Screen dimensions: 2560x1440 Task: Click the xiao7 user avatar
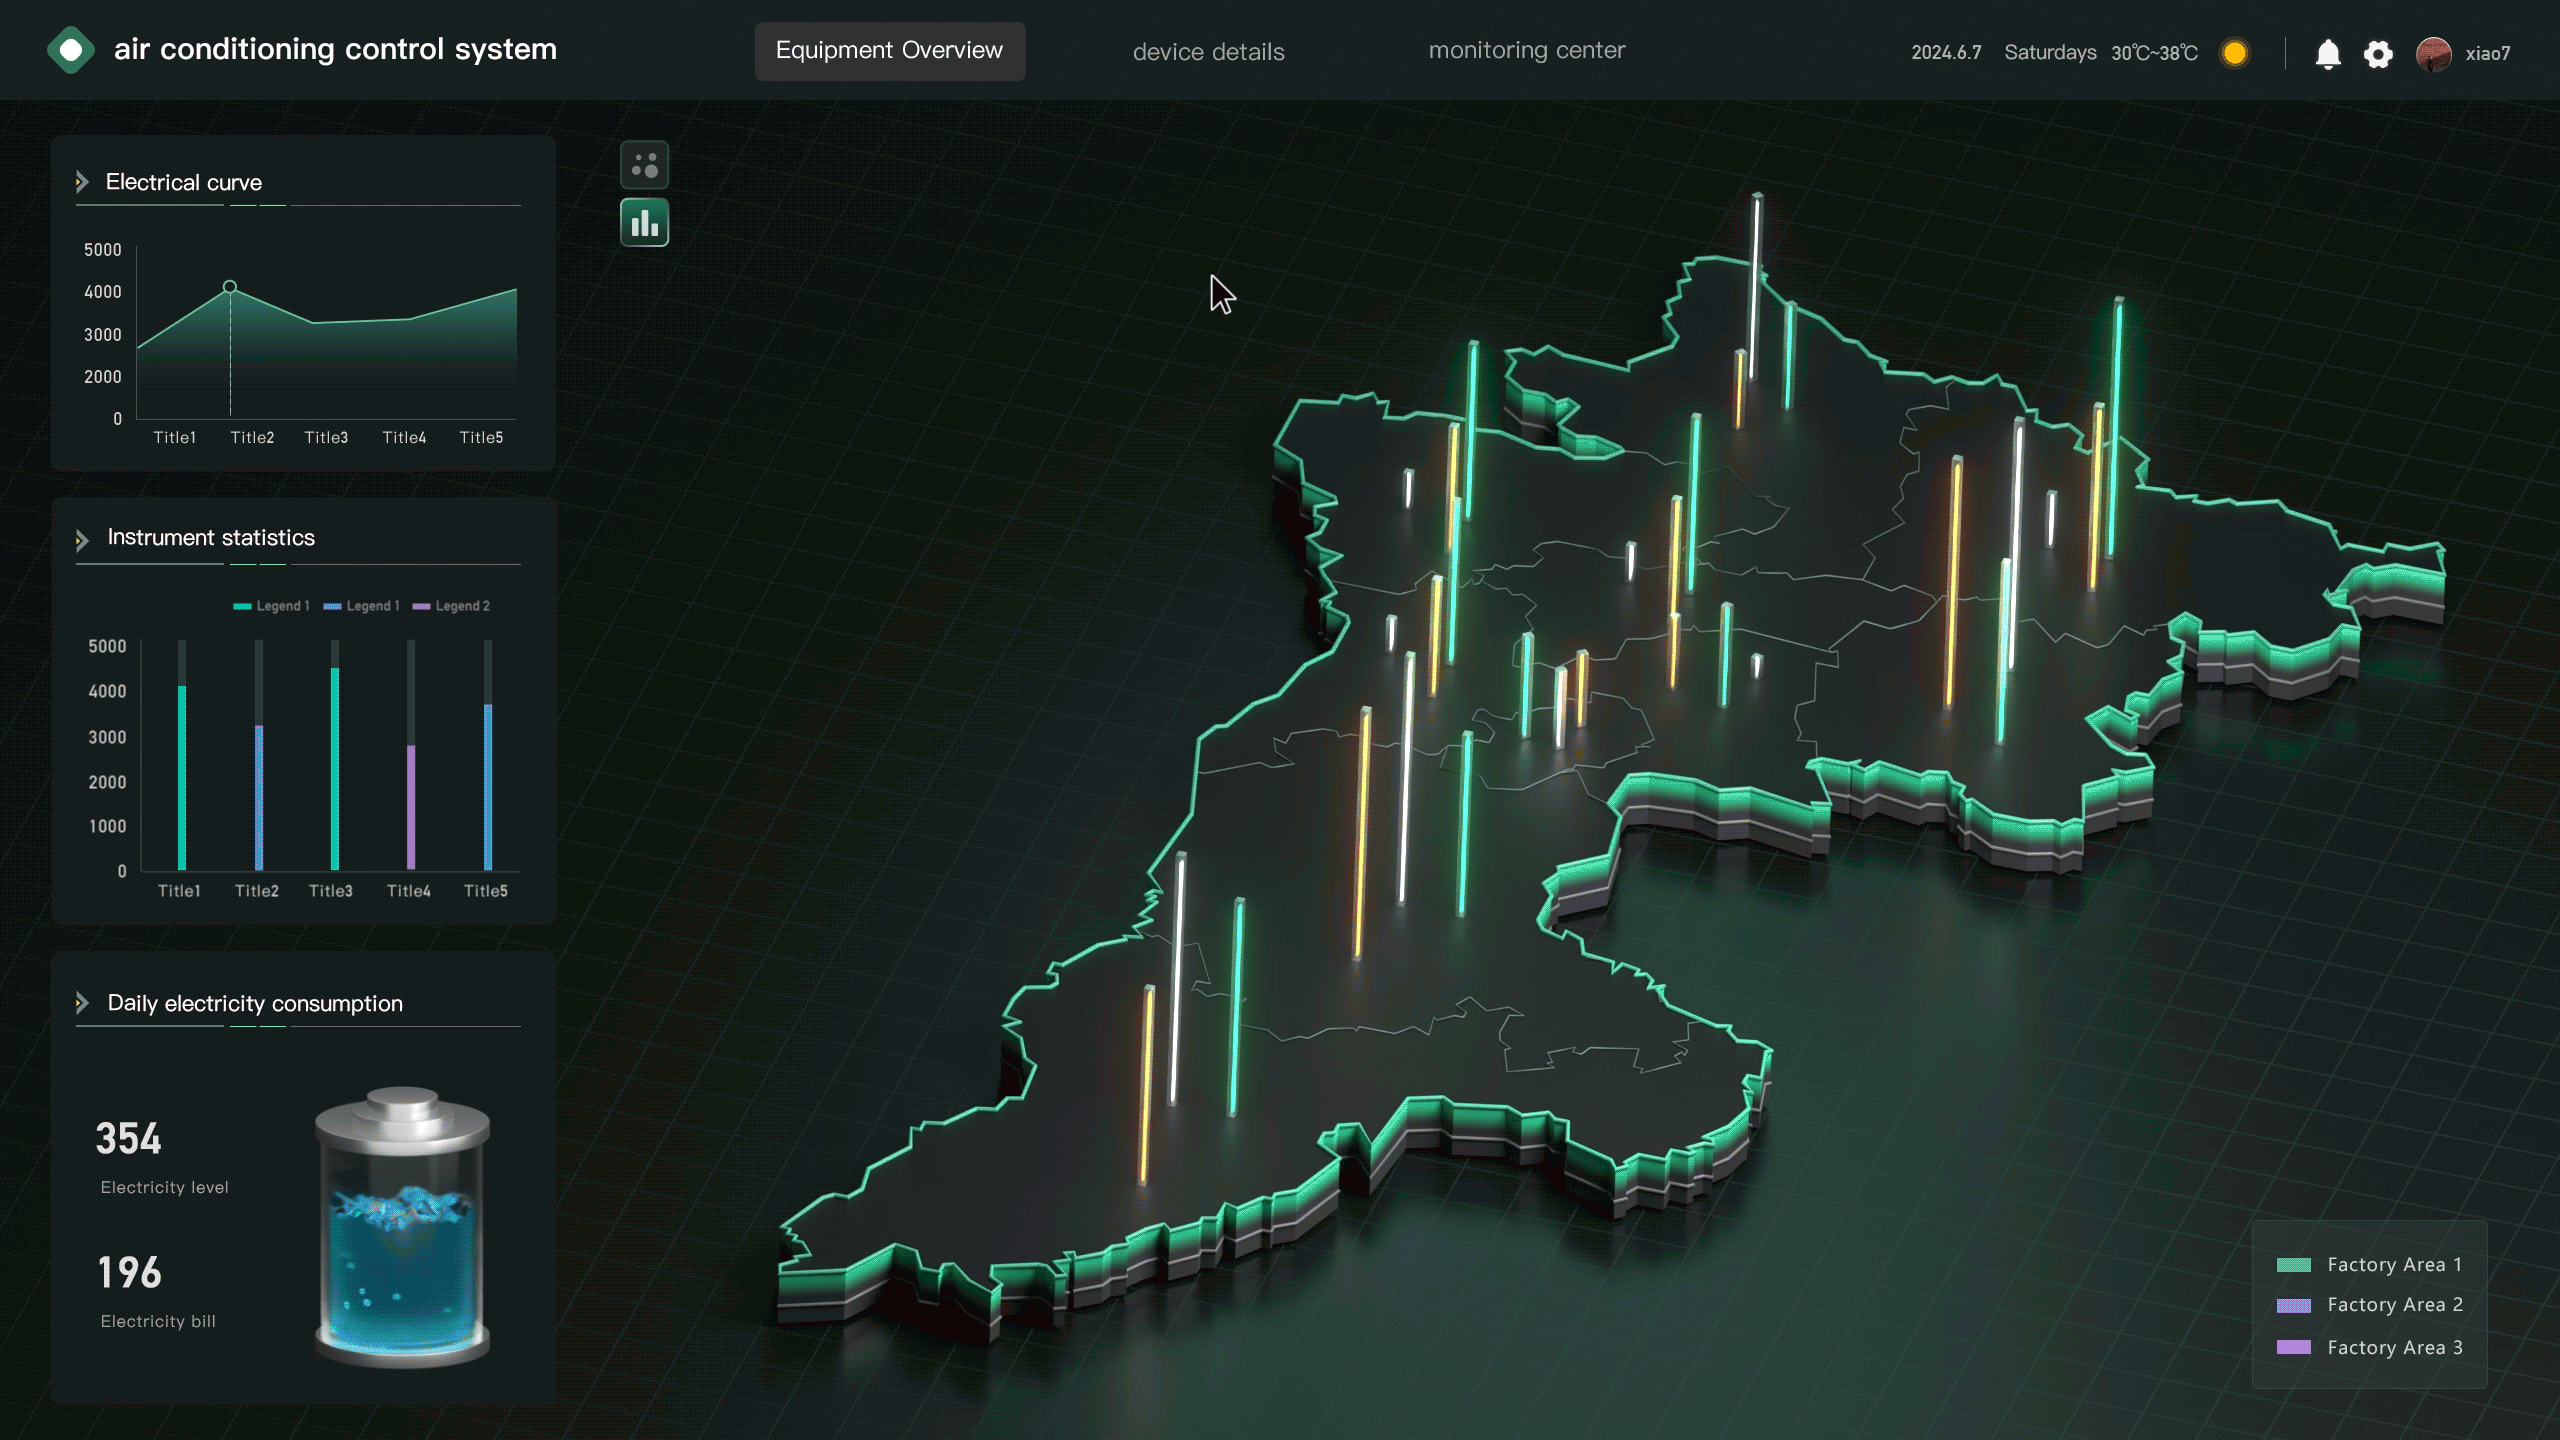2433,54
